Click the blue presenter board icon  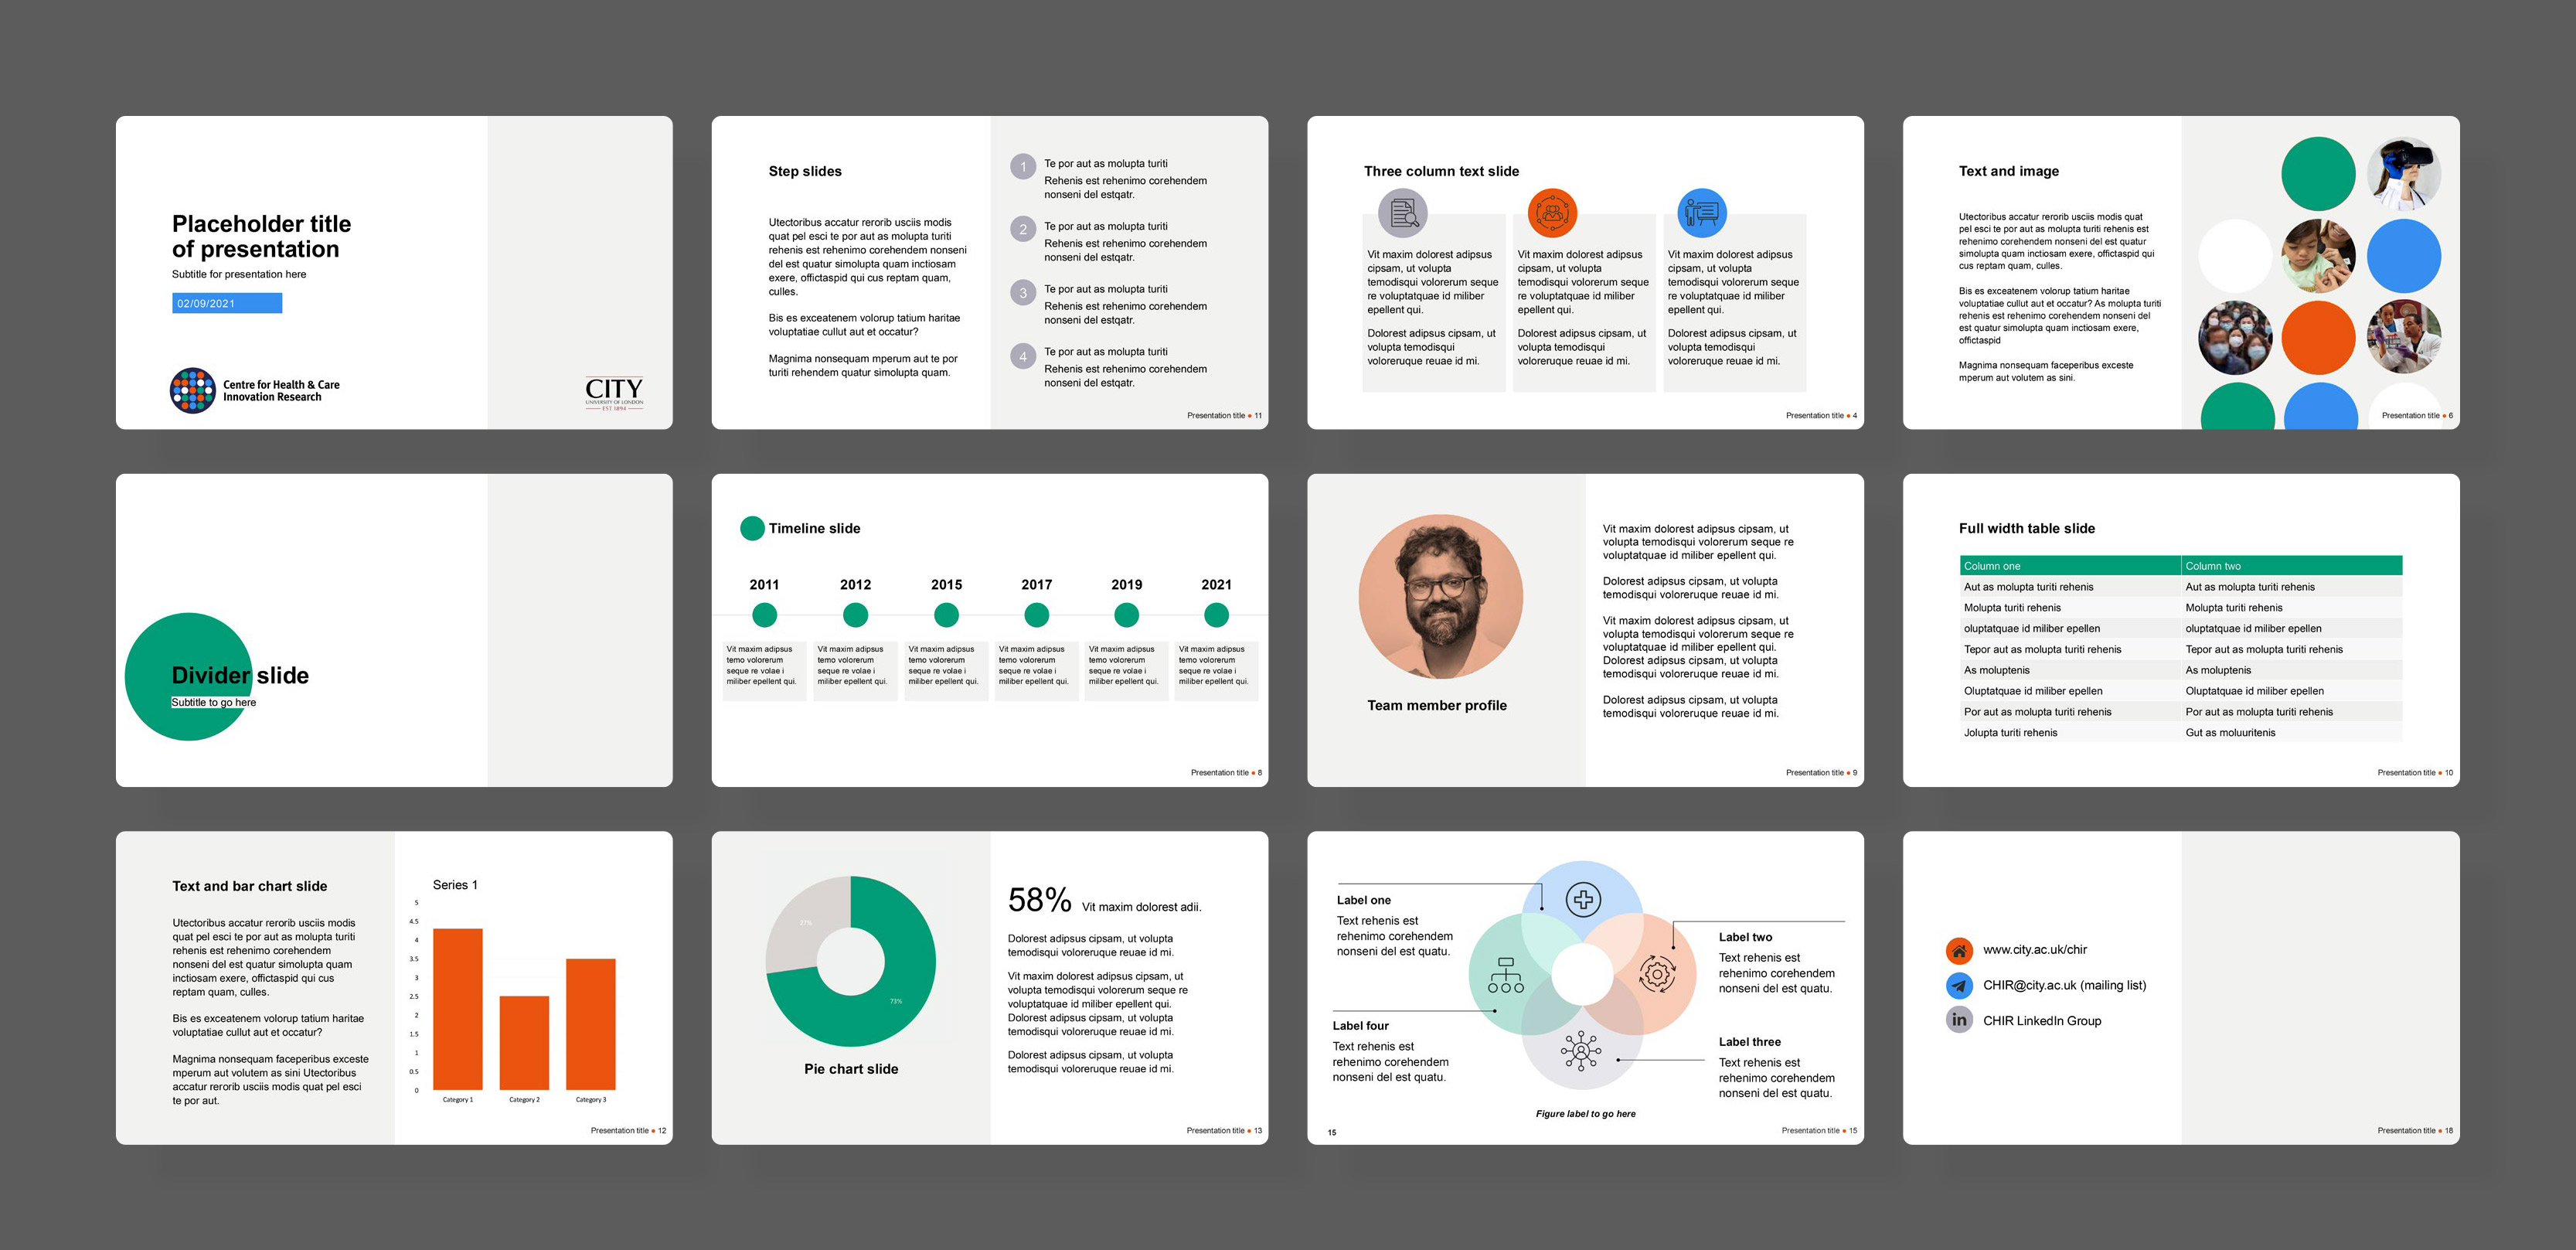(x=1701, y=212)
